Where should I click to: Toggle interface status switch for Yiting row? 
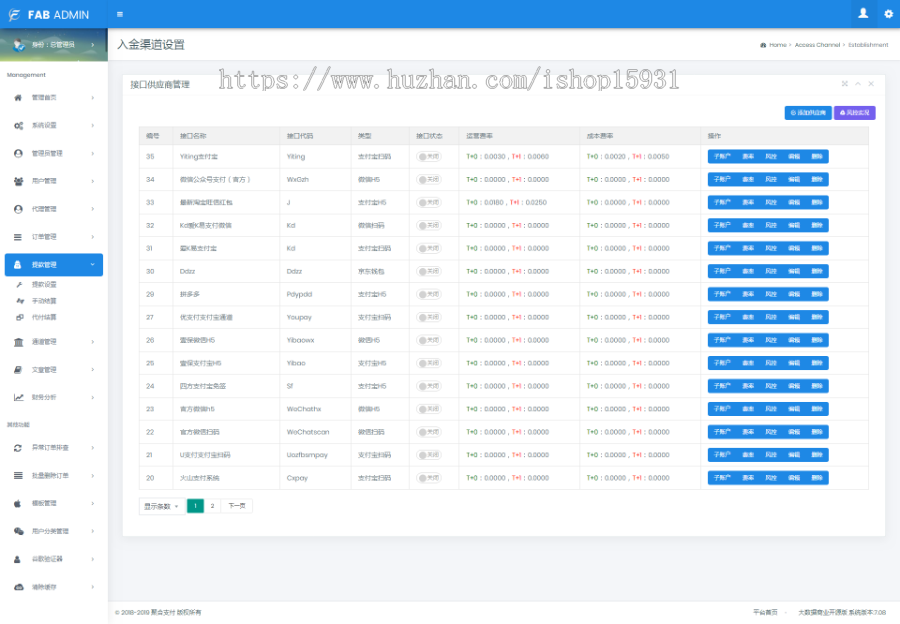click(429, 157)
